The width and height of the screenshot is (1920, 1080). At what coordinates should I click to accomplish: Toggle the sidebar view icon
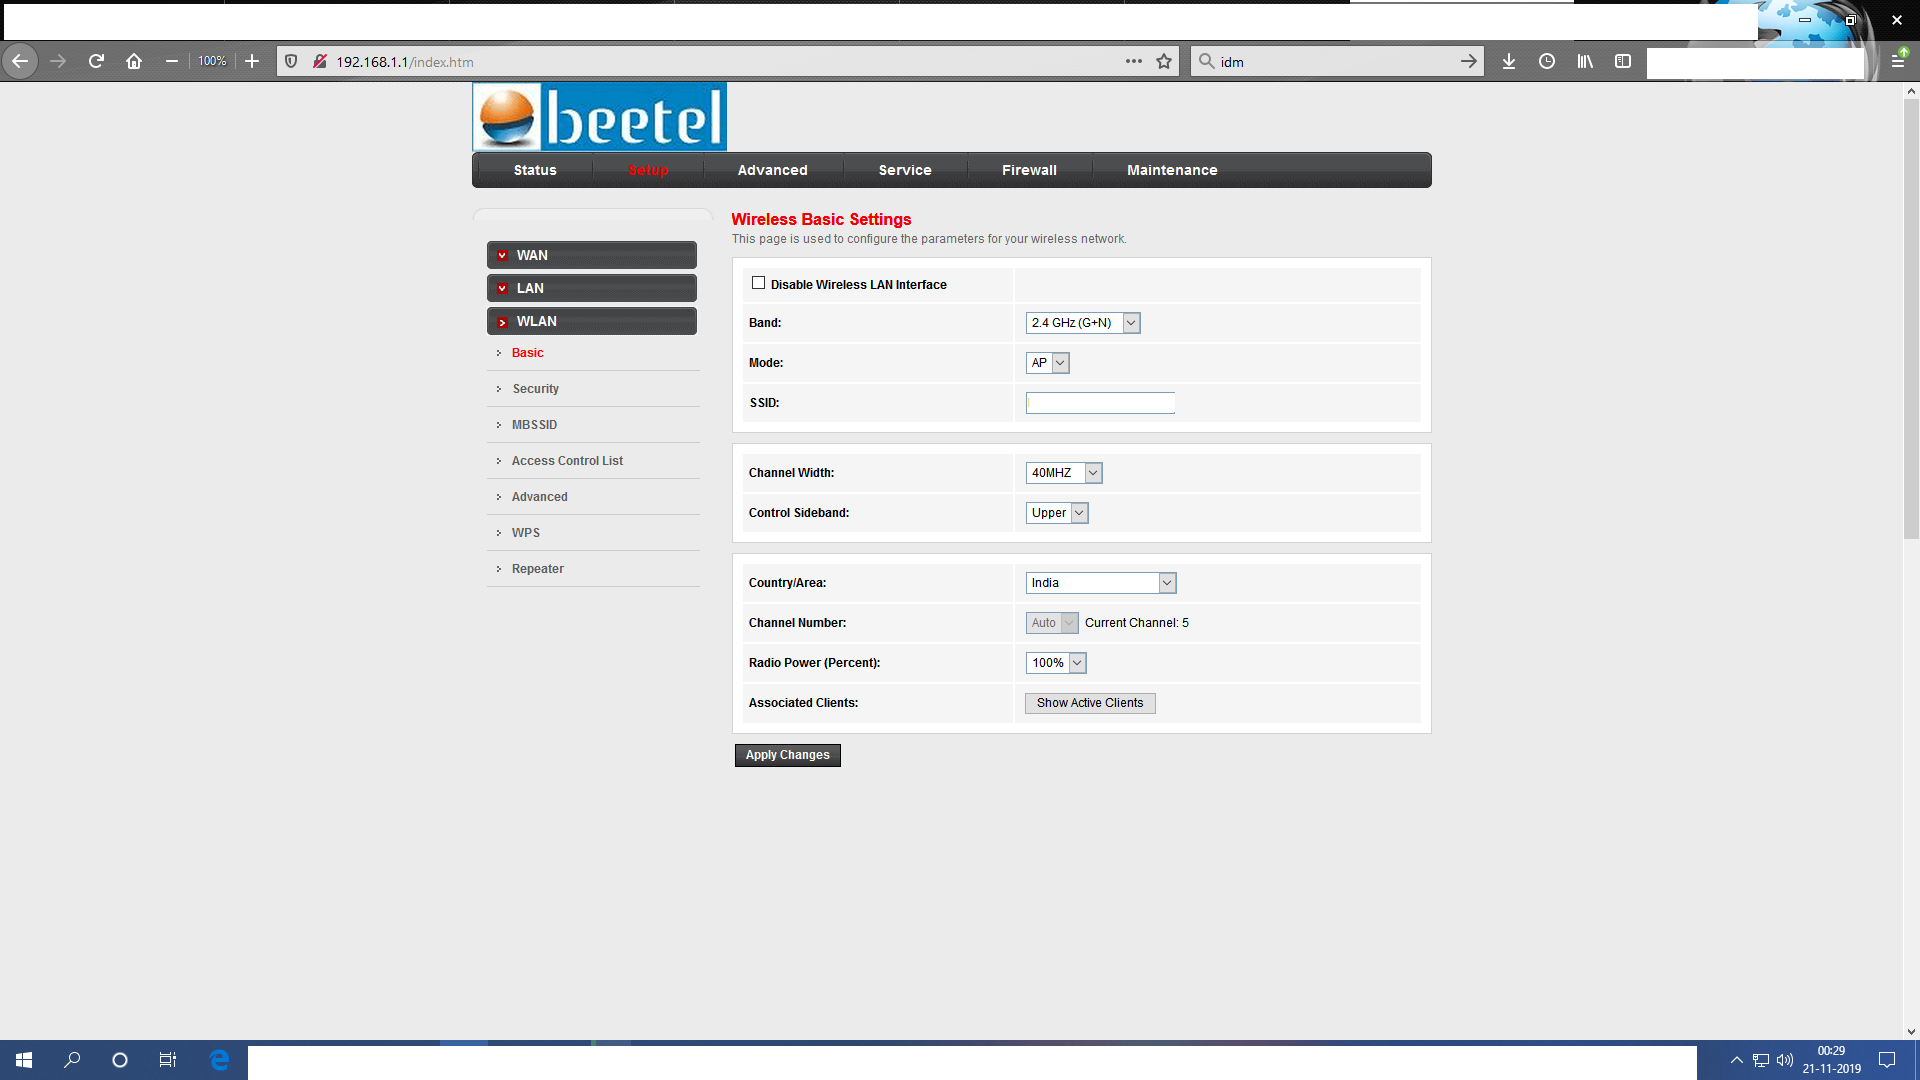pos(1623,61)
